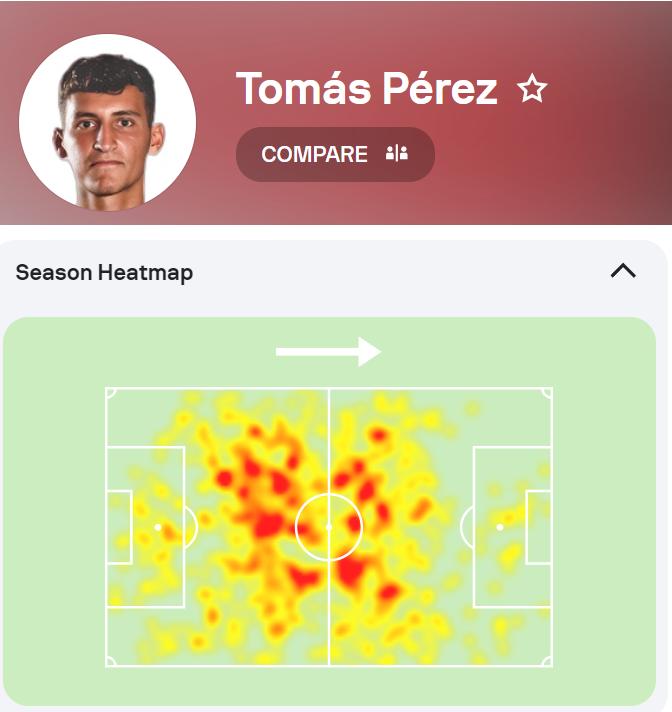
Task: Click the Tomás Pérez name heading
Action: tap(366, 90)
